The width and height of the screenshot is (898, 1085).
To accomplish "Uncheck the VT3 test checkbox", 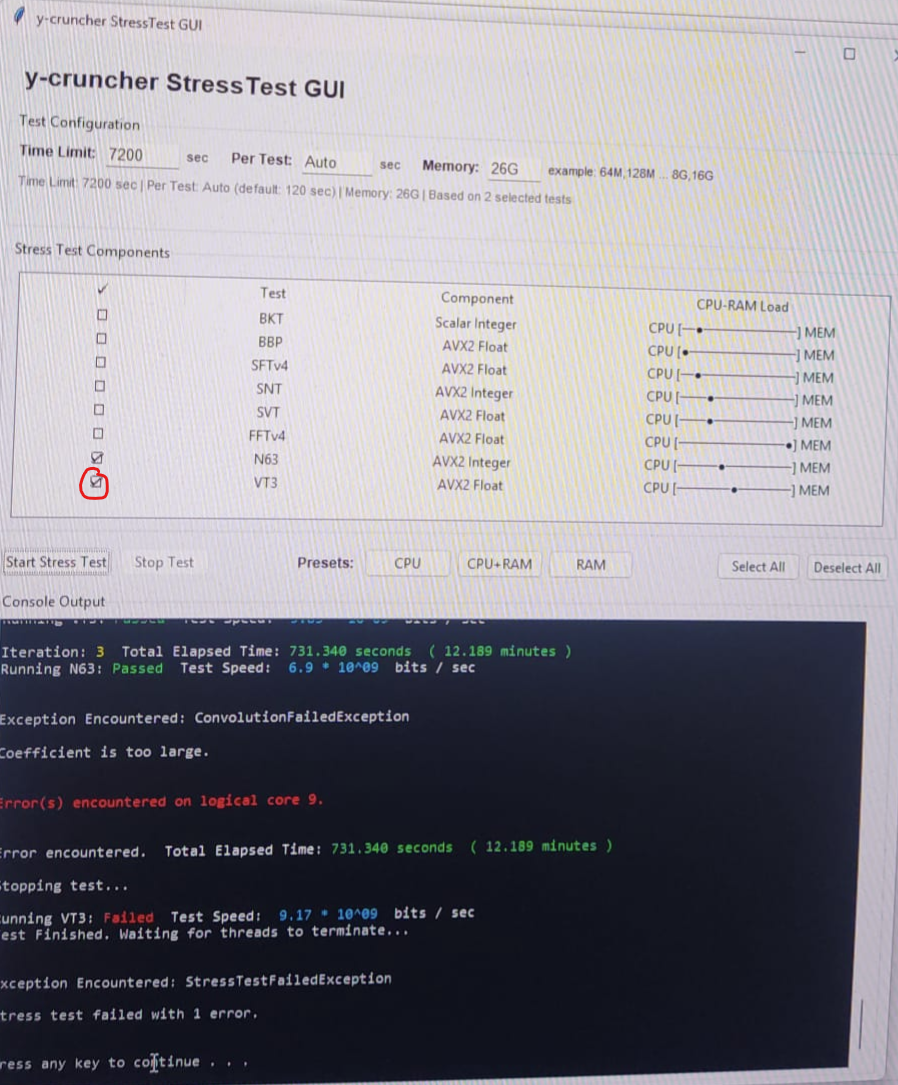I will pos(95,481).
